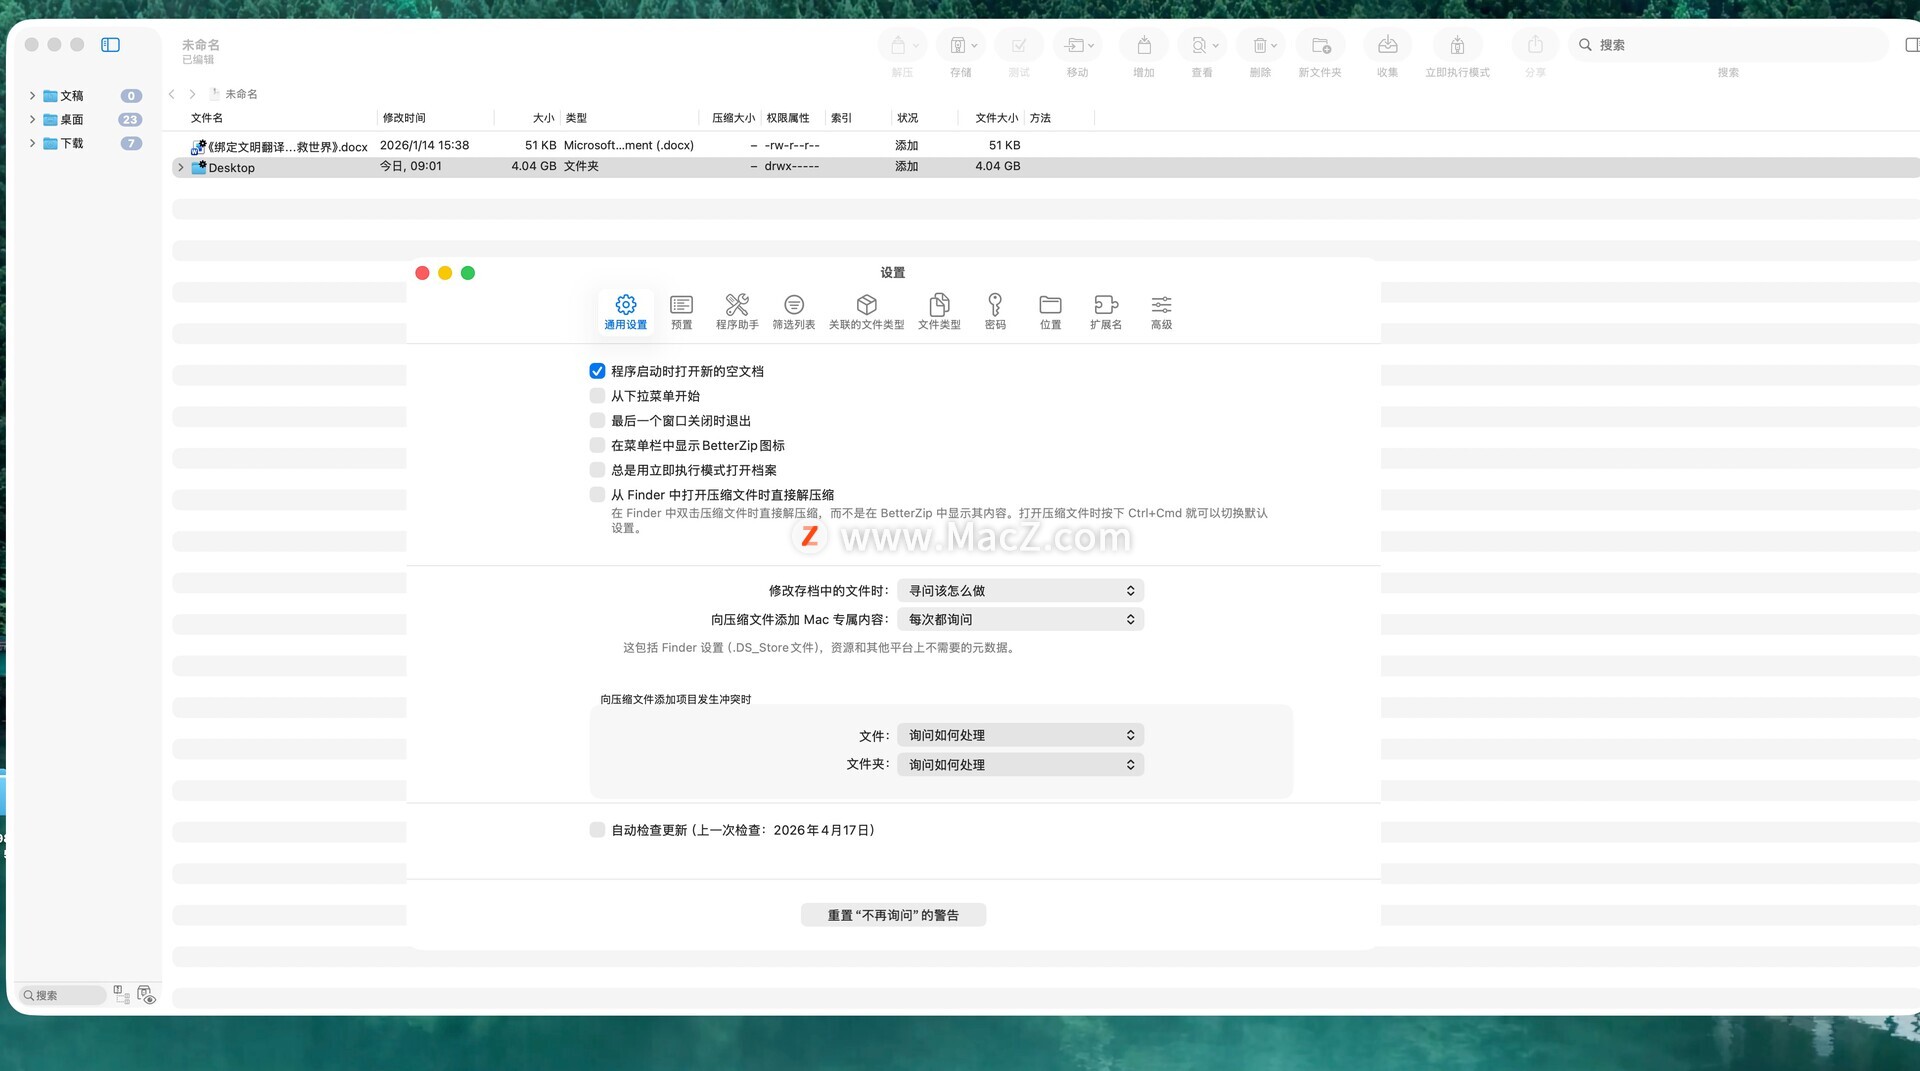This screenshot has height=1071, width=1920.
Task: Click the 删除 (delete) trash icon
Action: (1262, 45)
